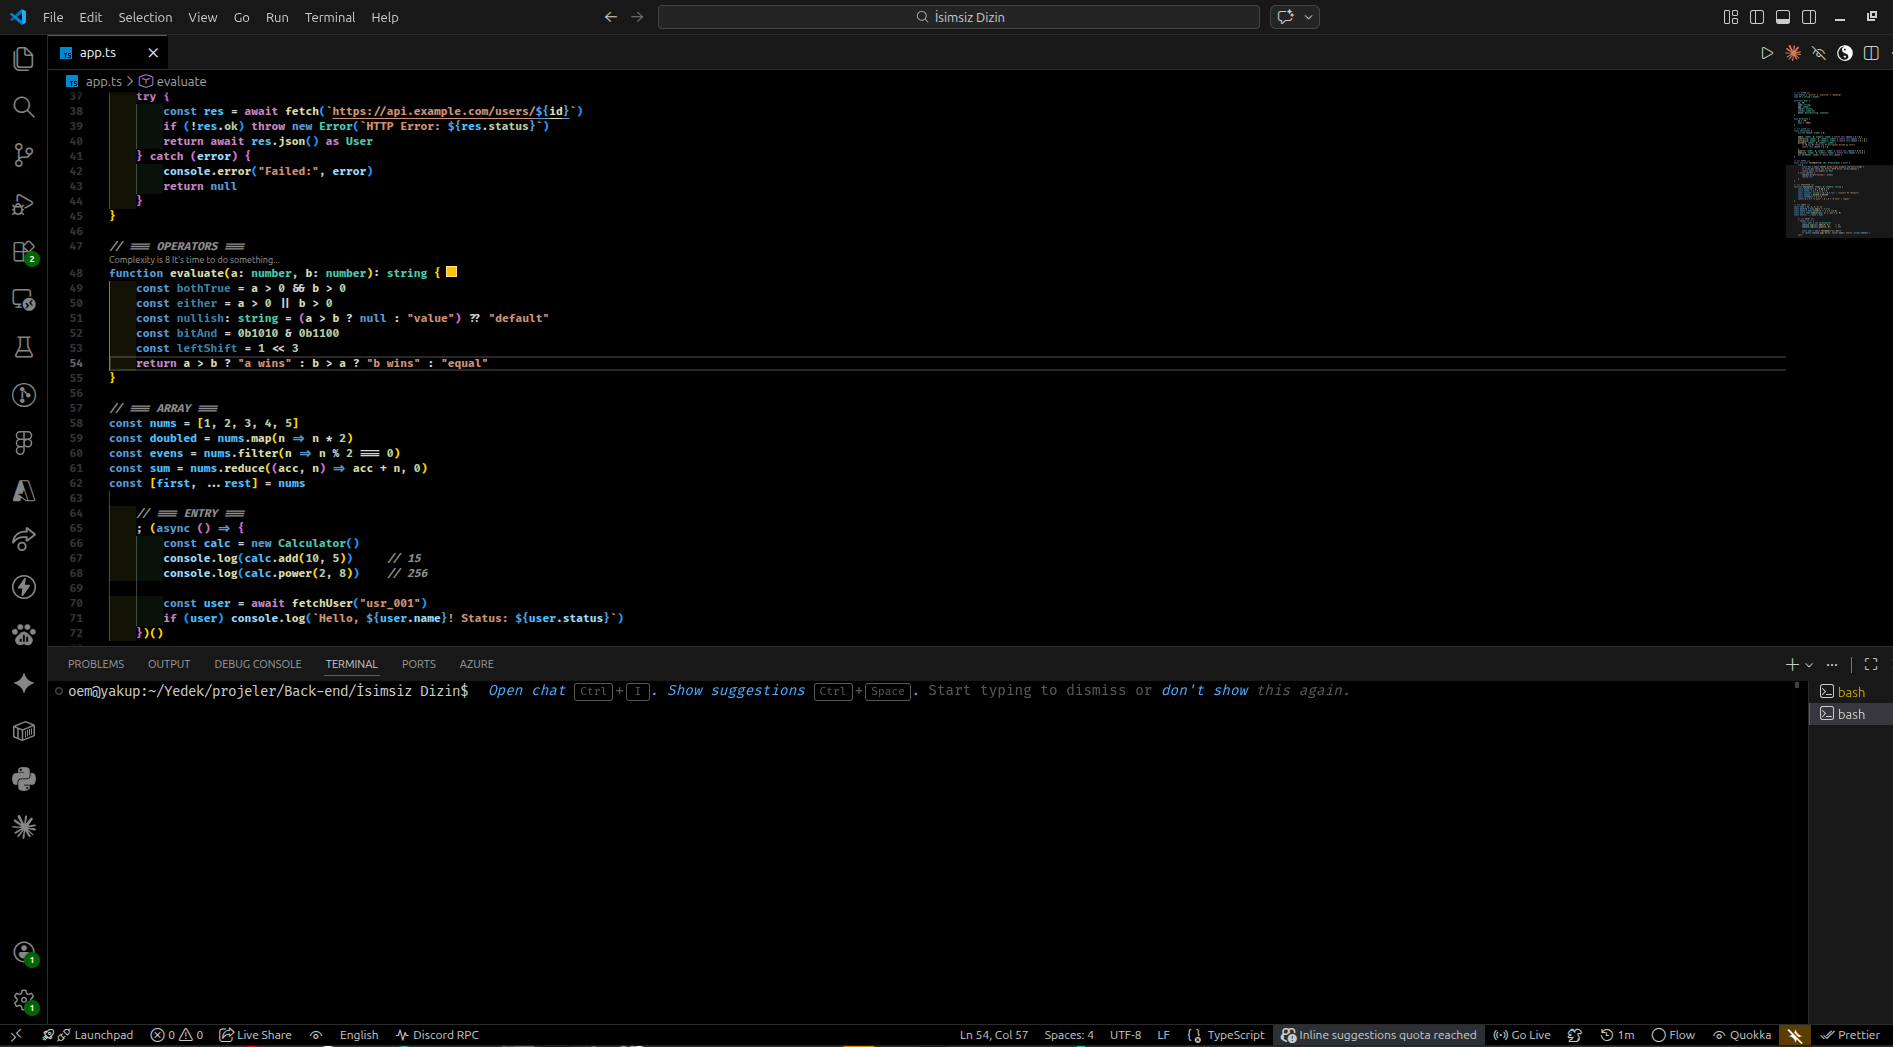Open the File menu
Image resolution: width=1893 pixels, height=1047 pixels.
click(x=53, y=17)
